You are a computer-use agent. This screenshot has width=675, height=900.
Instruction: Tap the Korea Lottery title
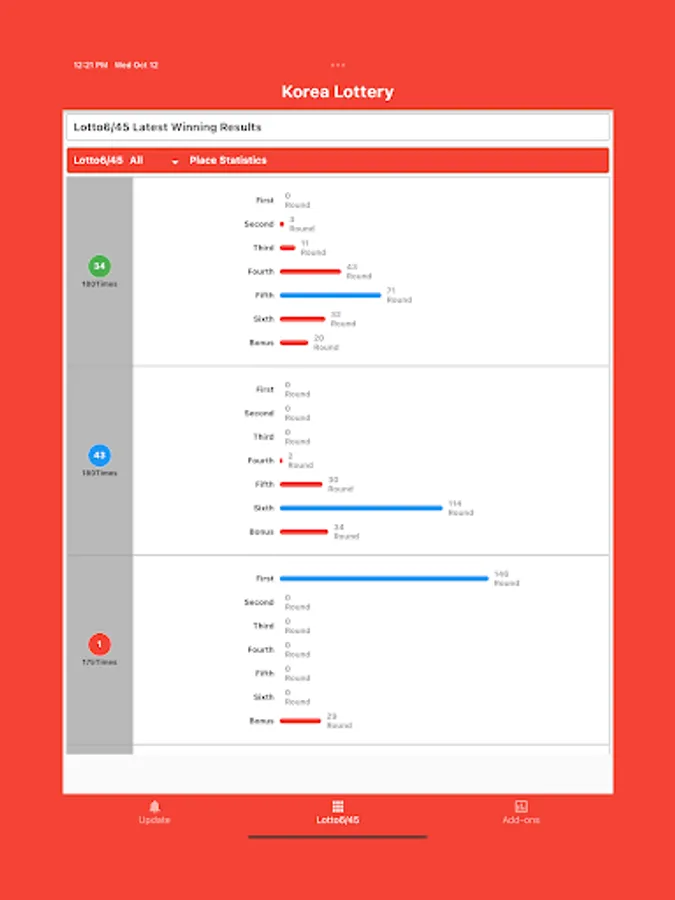(x=338, y=92)
